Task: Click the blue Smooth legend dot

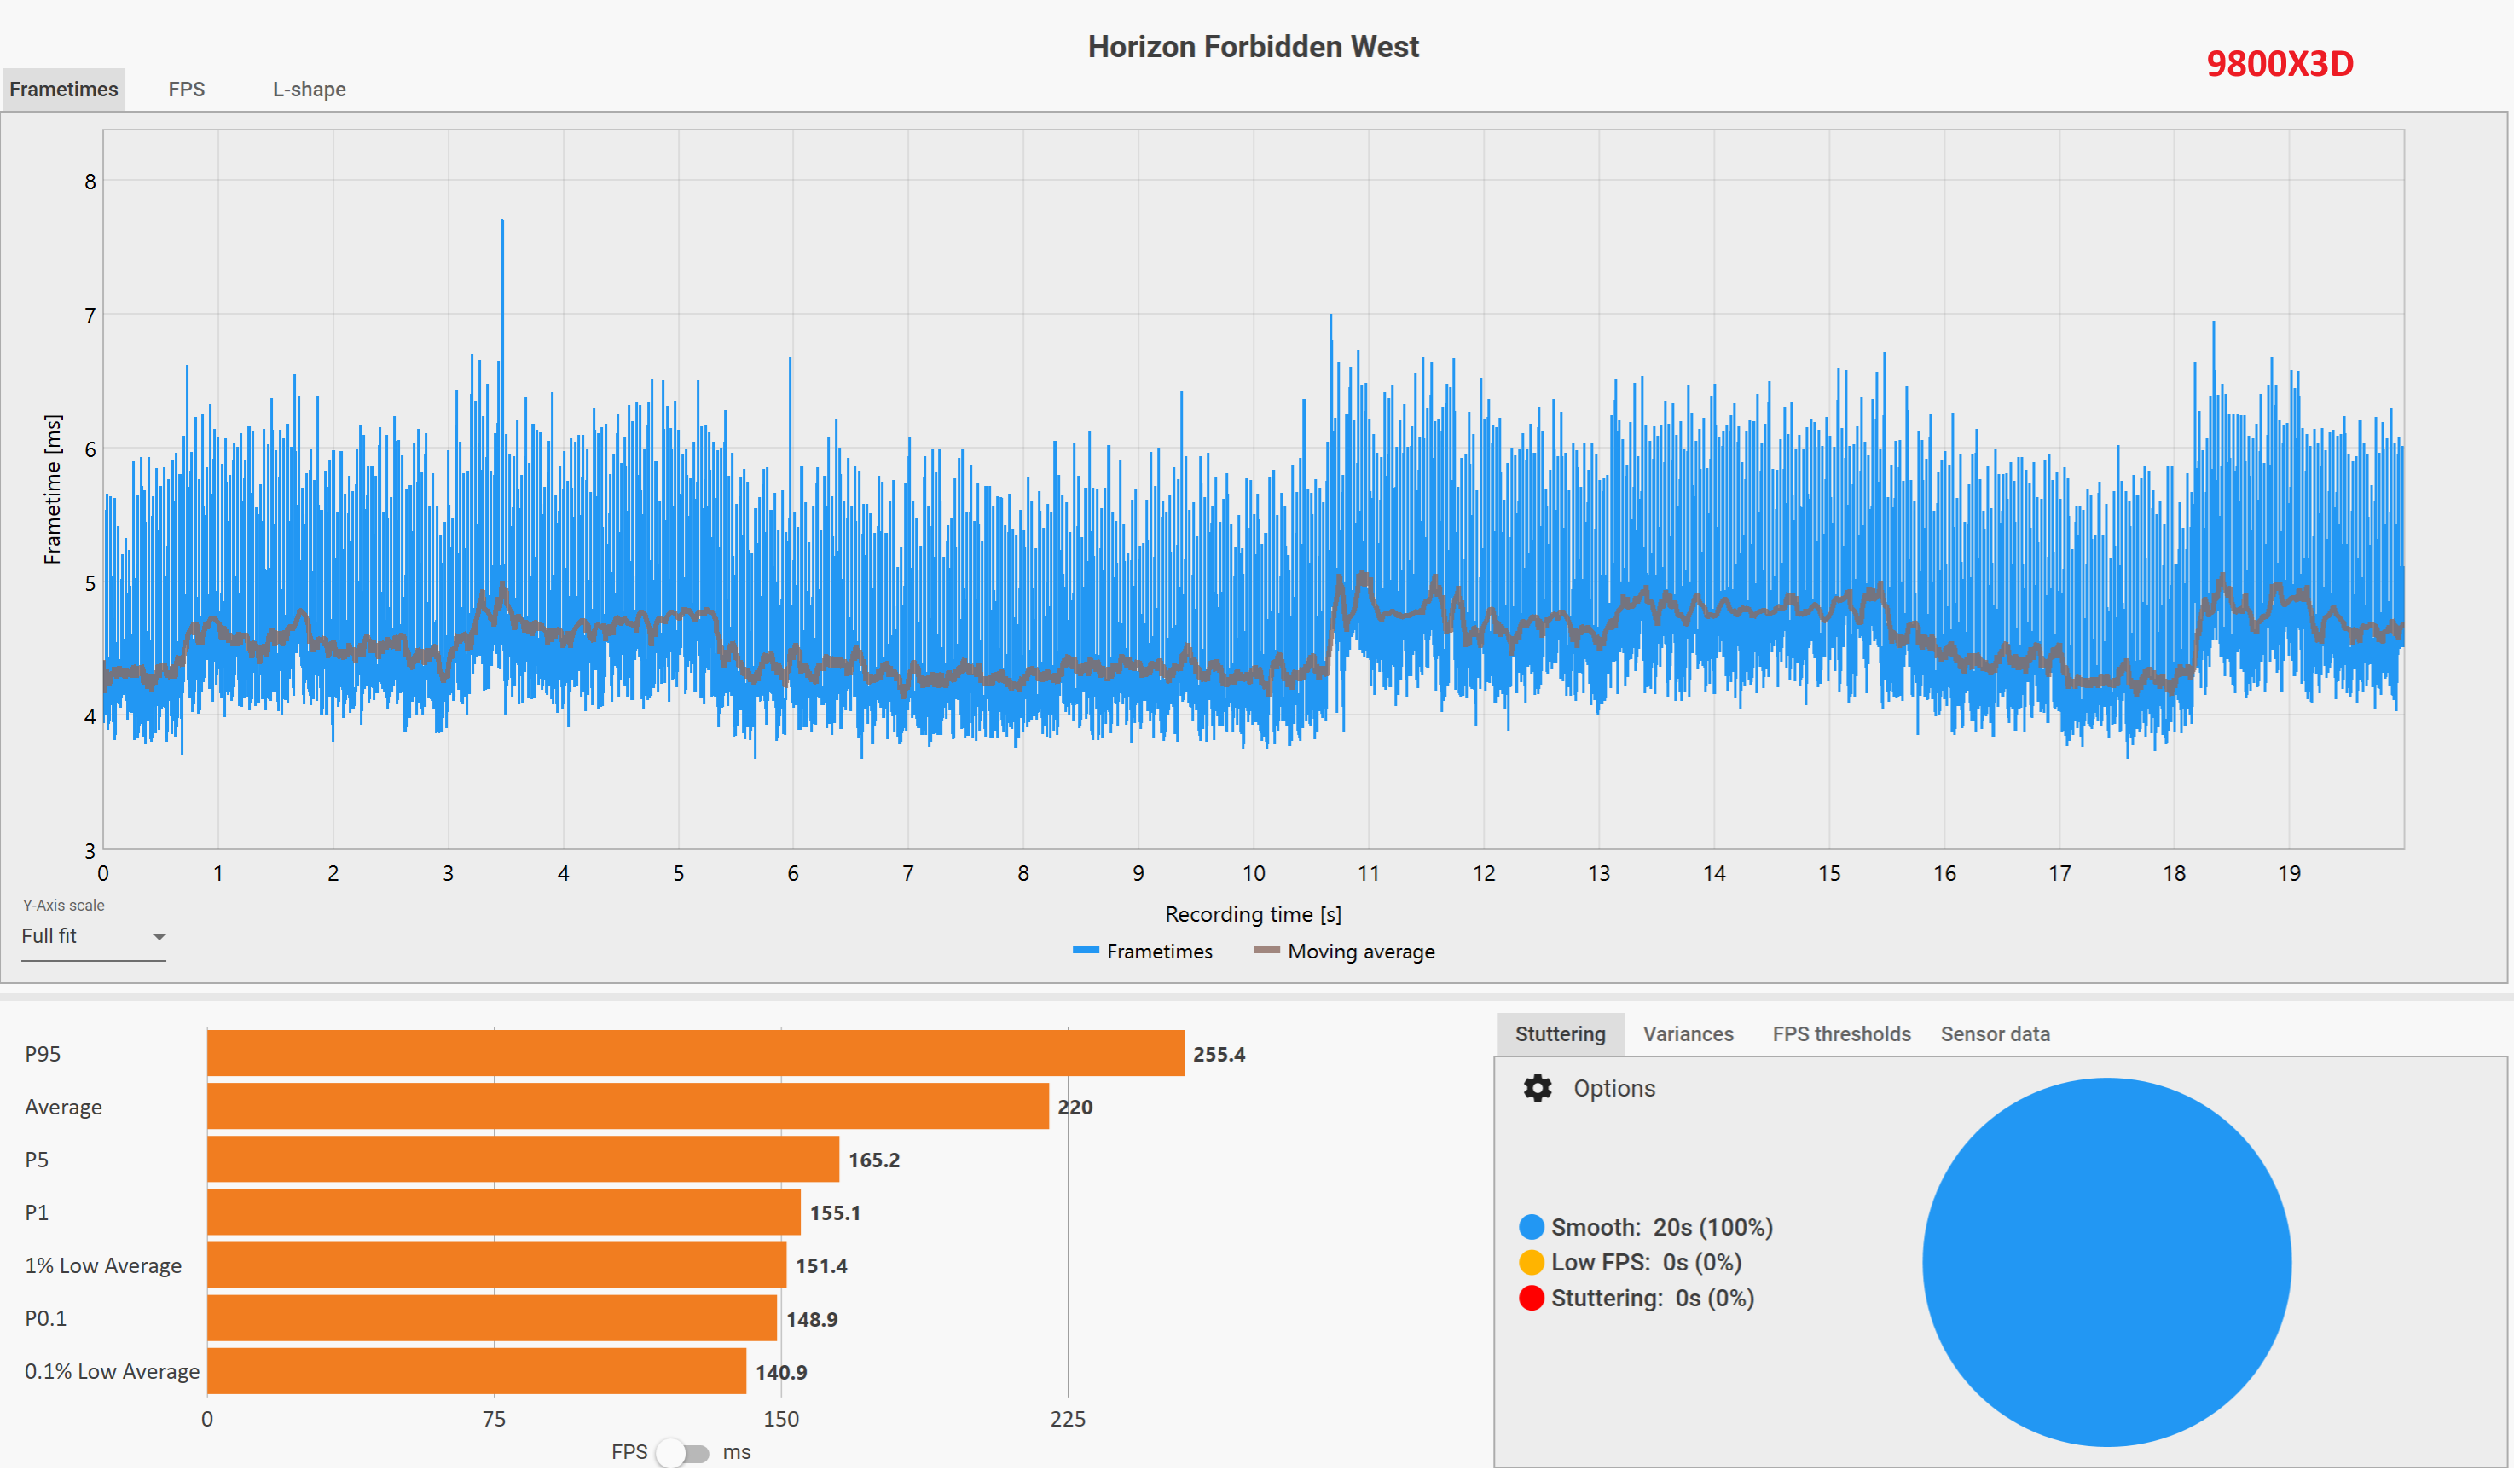Action: [1531, 1227]
